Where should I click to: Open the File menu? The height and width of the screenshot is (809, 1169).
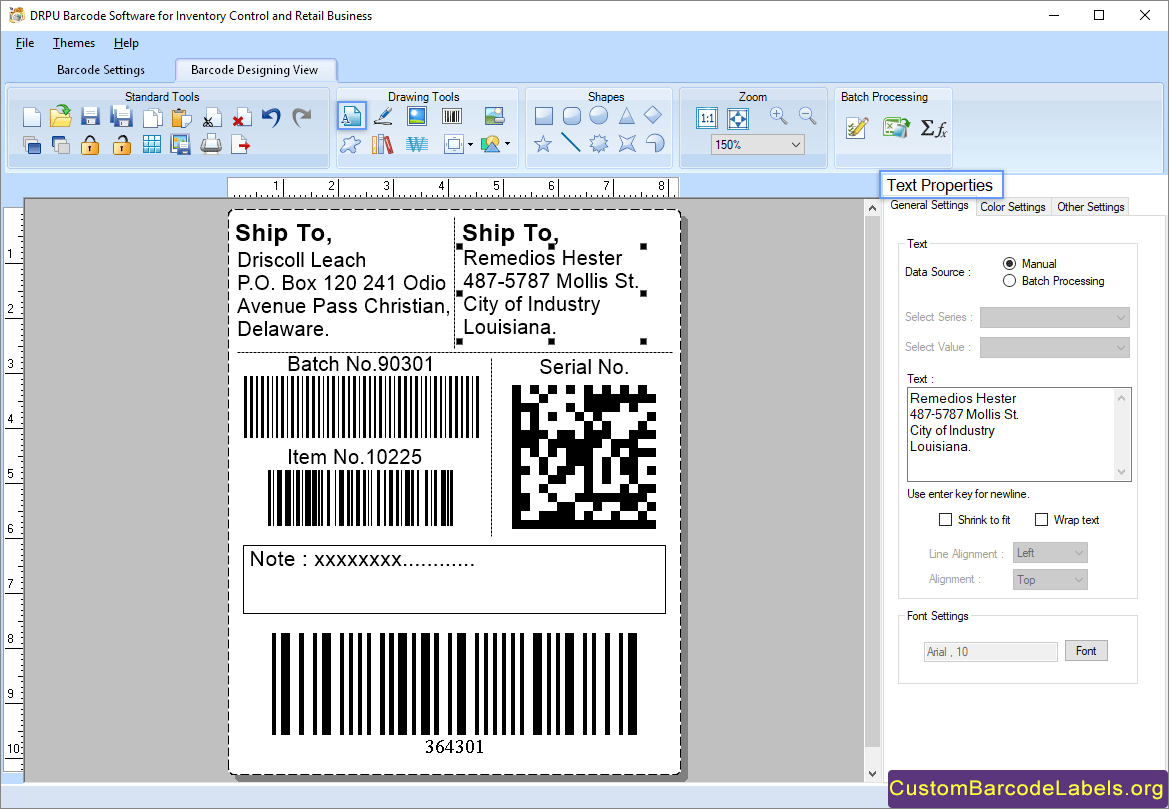(25, 43)
